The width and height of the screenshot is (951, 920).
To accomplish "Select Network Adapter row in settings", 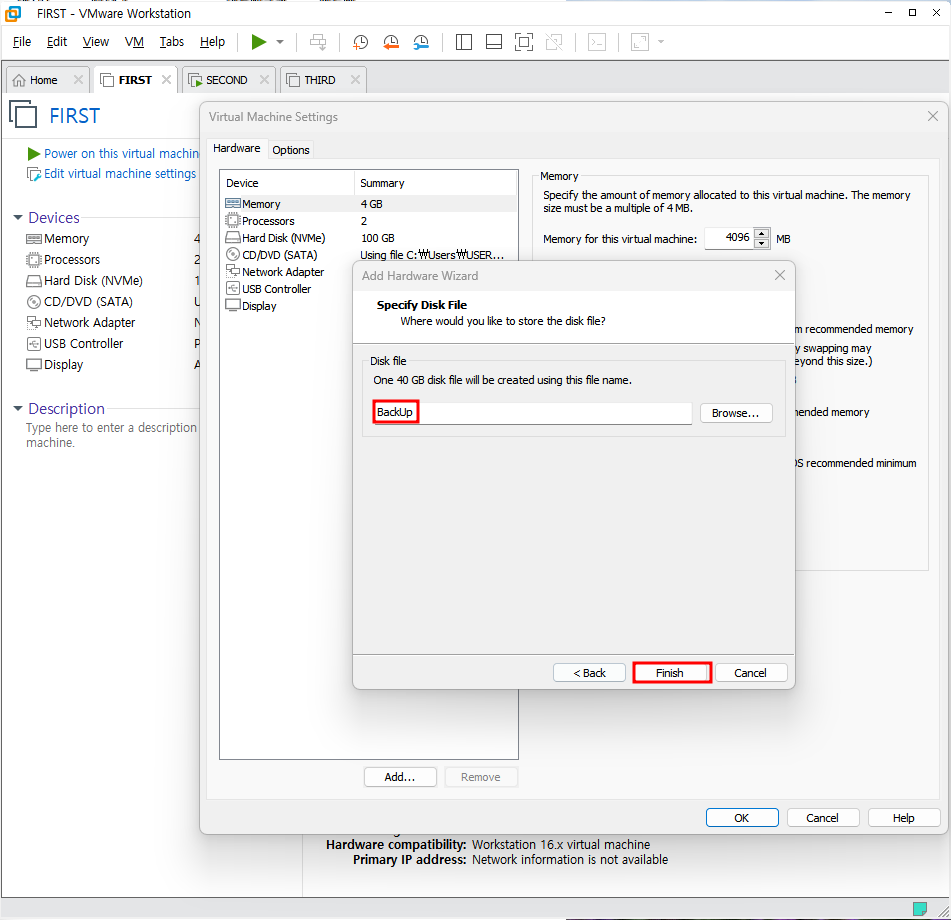I will pyautogui.click(x=283, y=272).
